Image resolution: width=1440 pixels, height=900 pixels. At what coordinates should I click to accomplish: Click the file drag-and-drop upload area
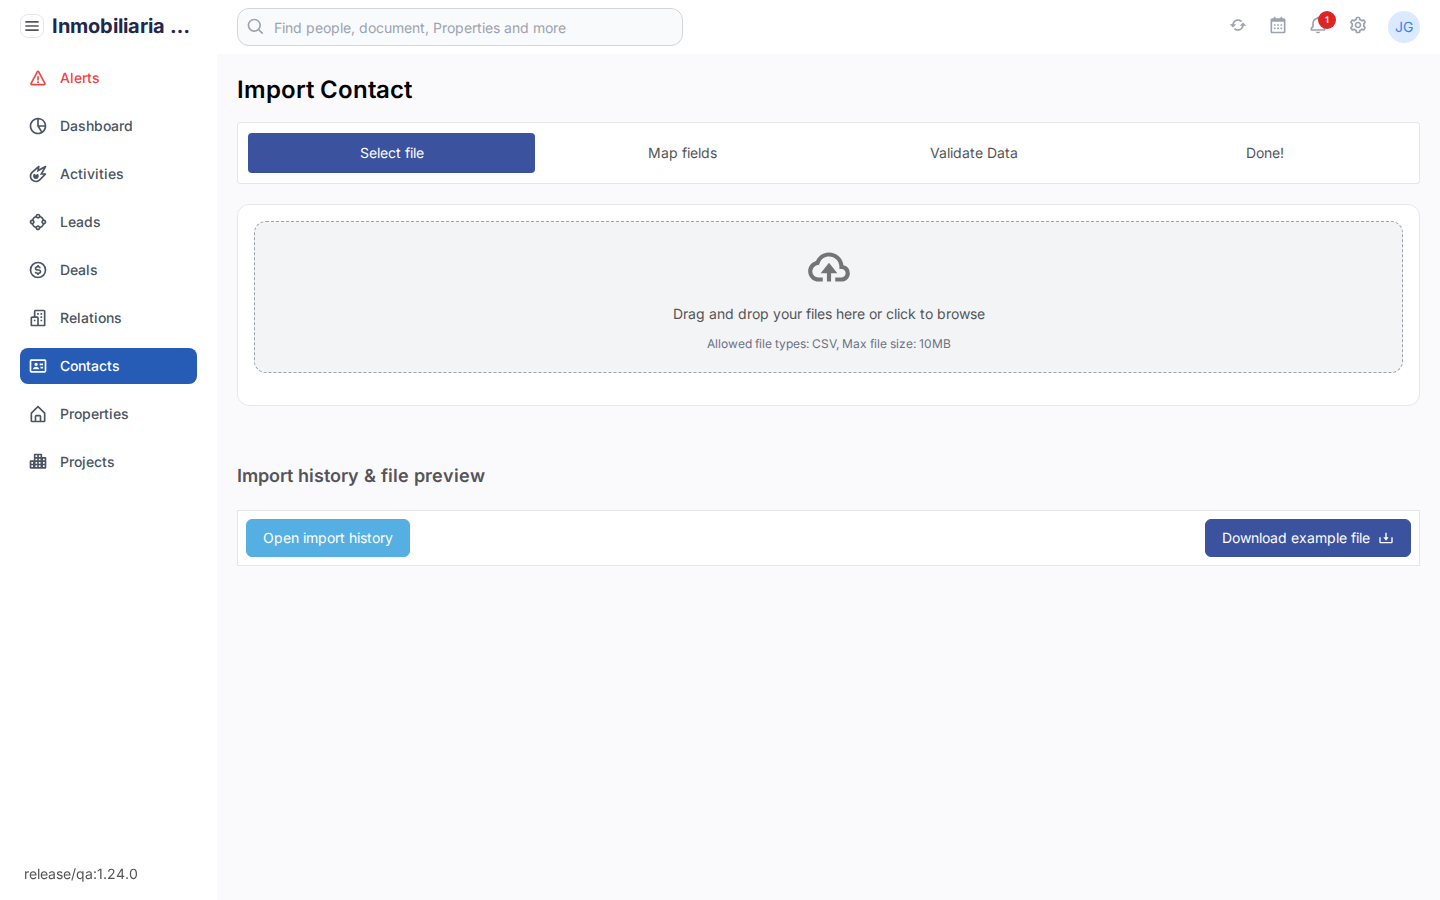(x=828, y=296)
